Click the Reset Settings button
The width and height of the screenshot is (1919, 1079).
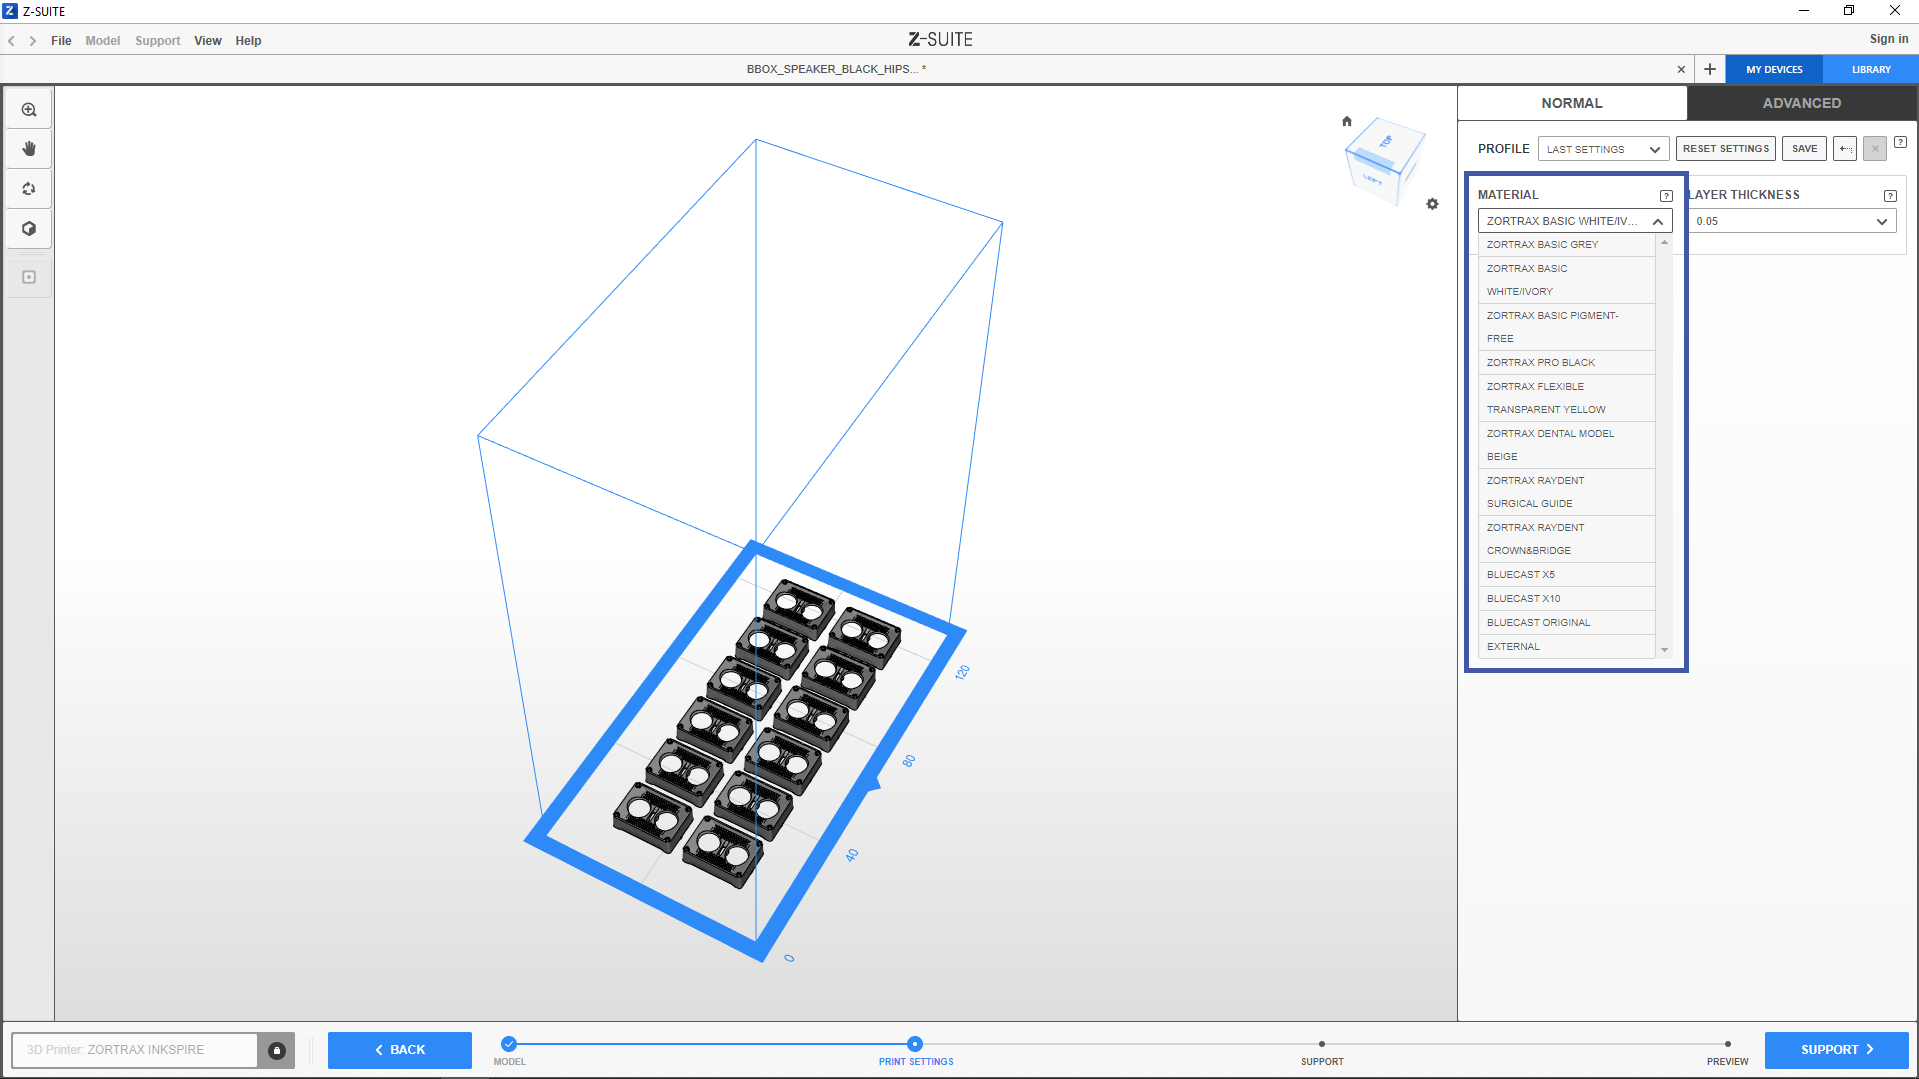point(1725,149)
